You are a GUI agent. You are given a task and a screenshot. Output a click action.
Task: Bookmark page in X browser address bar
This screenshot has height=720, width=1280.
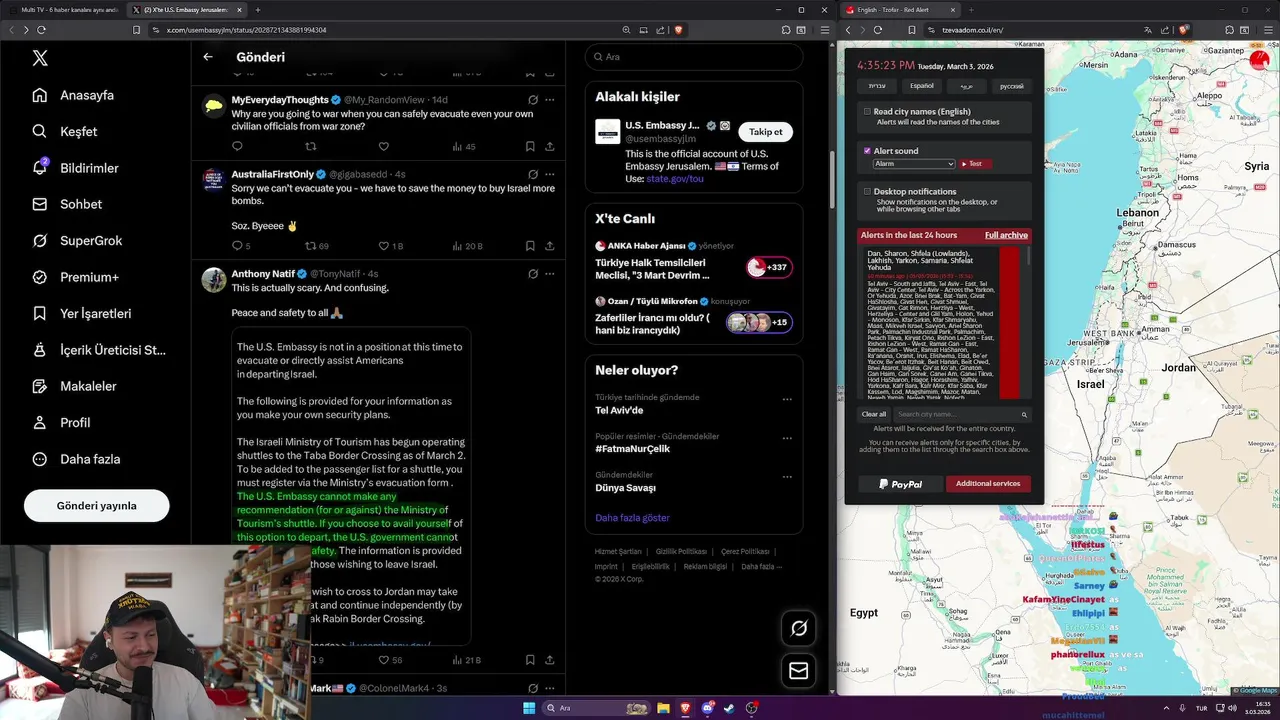pos(136,30)
